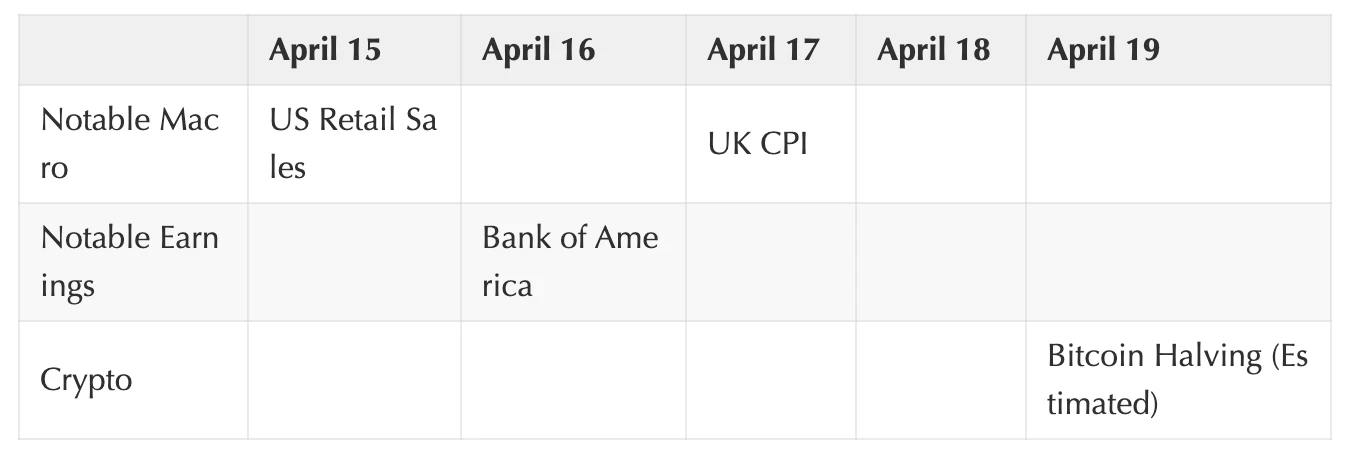Select the UK CPI cell
Screen dimensions: 1347x450
(757, 144)
